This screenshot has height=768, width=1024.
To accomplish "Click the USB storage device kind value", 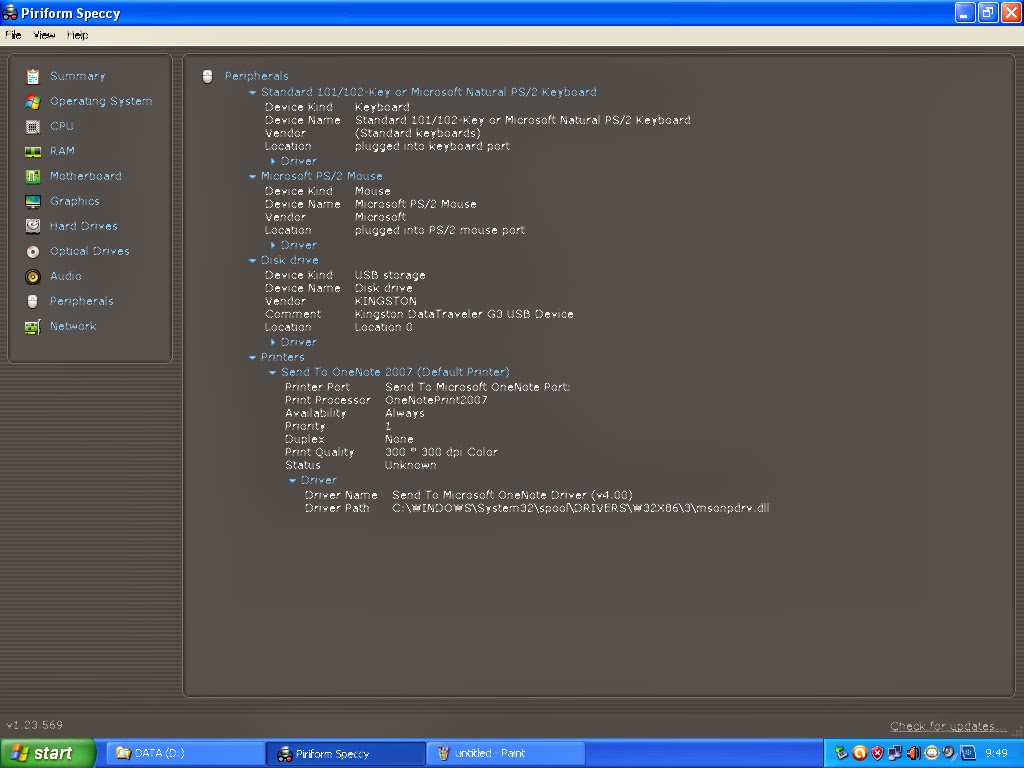I will [390, 276].
